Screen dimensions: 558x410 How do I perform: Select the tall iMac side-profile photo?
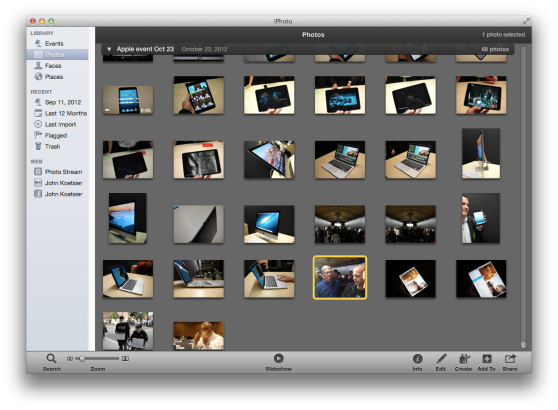[x=481, y=153]
